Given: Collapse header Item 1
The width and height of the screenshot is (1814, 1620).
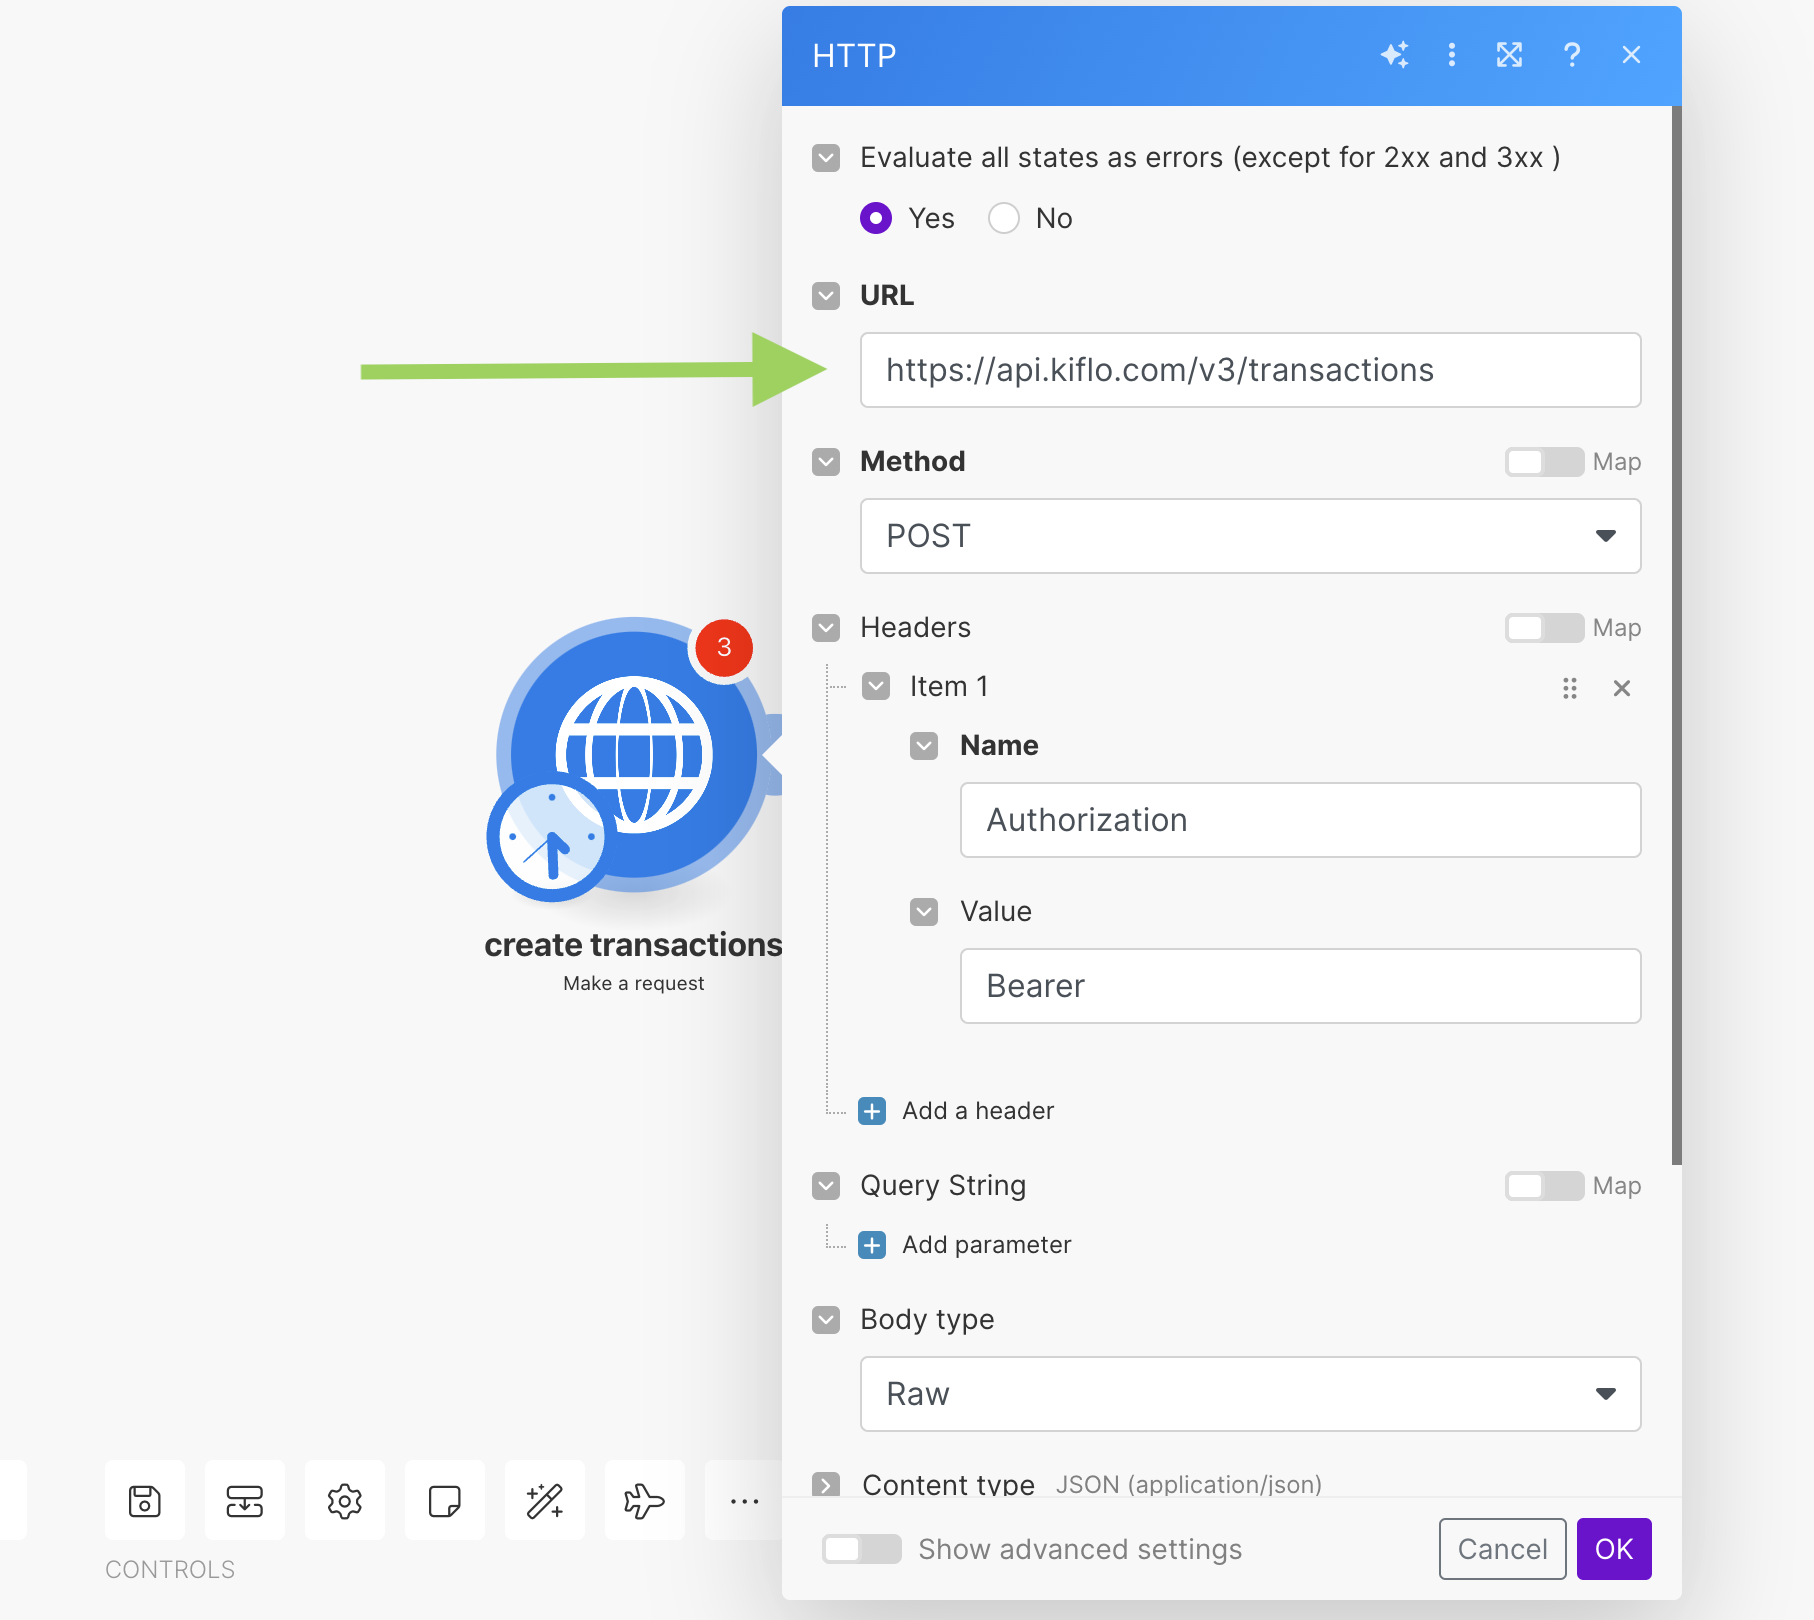Looking at the screenshot, I should (876, 686).
